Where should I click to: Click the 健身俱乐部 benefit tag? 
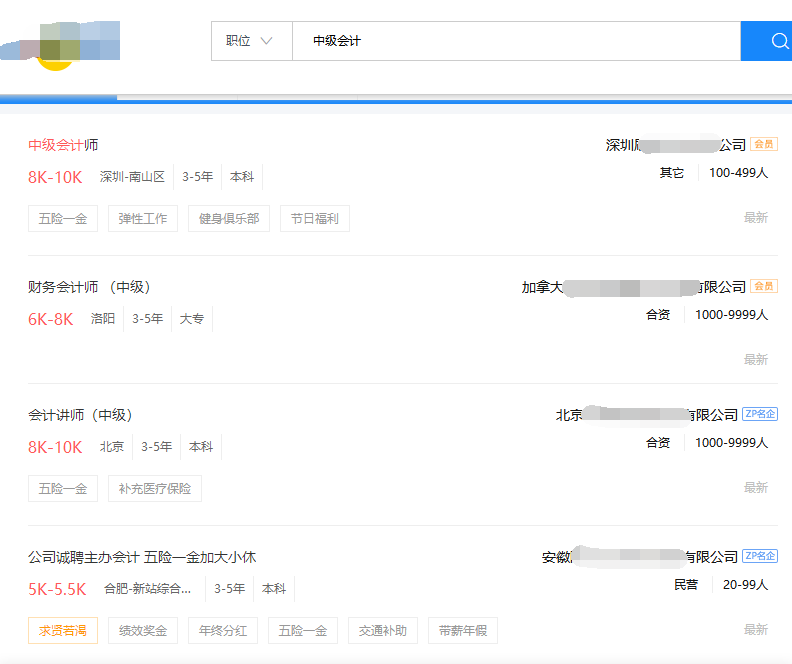tap(229, 219)
